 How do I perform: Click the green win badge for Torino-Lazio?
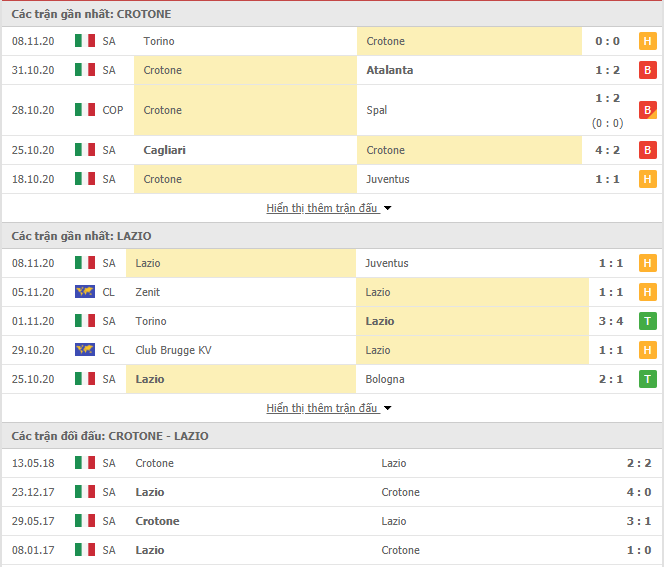(647, 321)
